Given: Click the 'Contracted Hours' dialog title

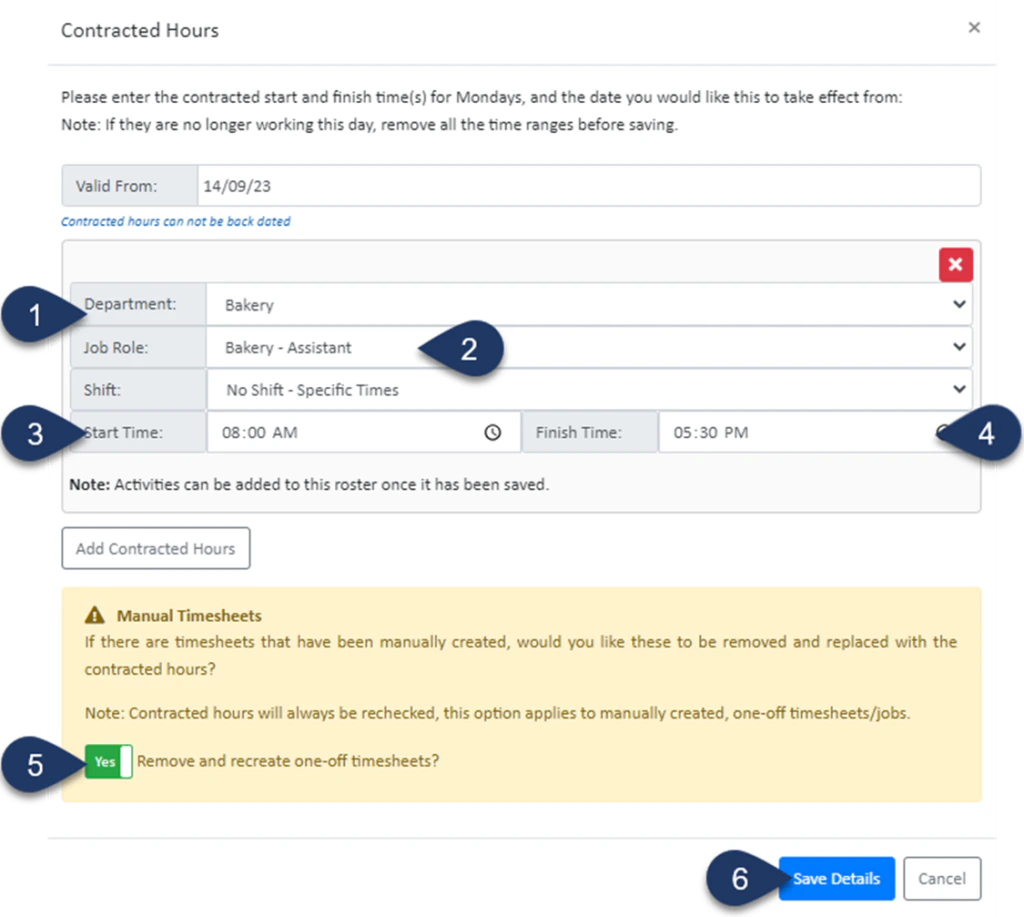Looking at the screenshot, I should (x=140, y=31).
